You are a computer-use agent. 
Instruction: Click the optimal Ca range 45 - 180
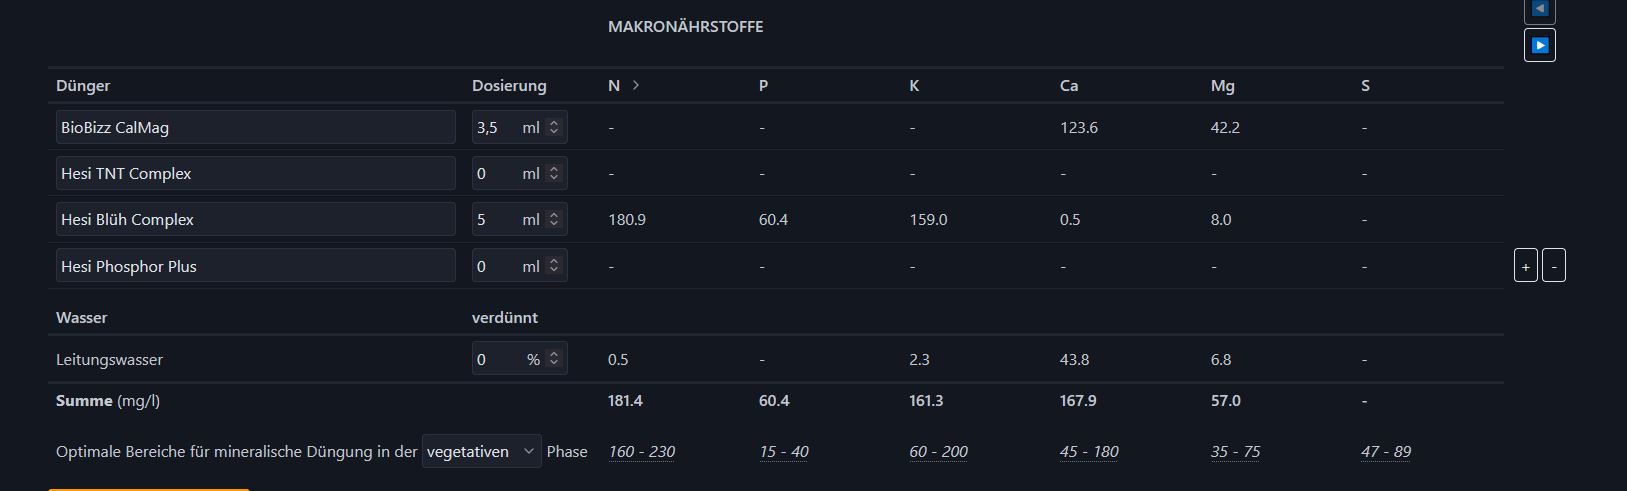pyautogui.click(x=1089, y=452)
